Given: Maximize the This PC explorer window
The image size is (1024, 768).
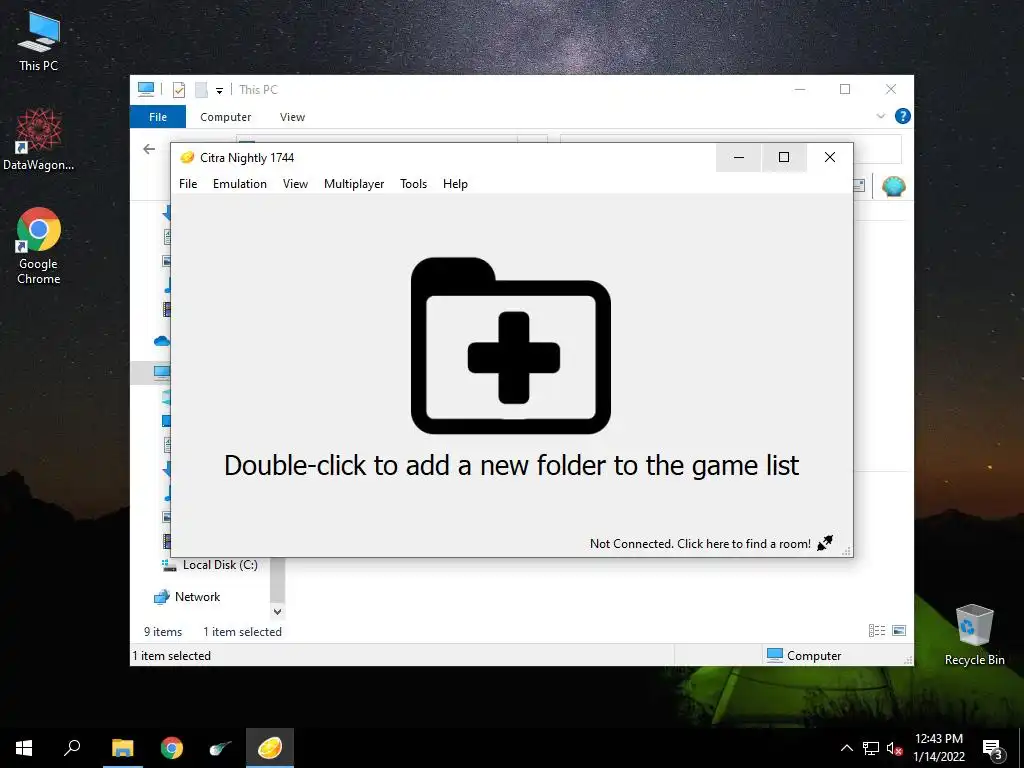Looking at the screenshot, I should click(845, 89).
